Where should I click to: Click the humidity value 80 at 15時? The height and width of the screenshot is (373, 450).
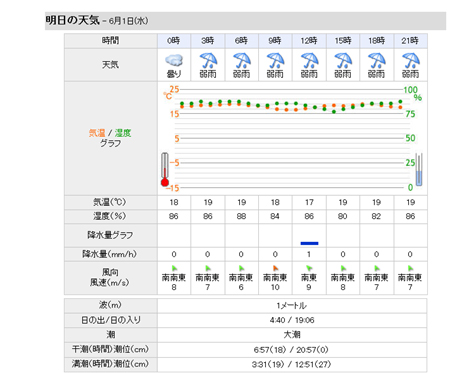tap(343, 216)
